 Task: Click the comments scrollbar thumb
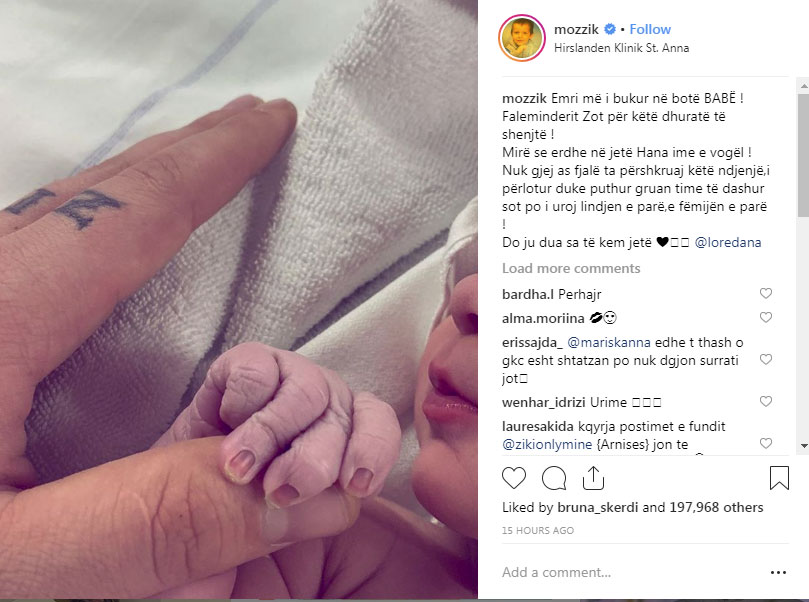803,155
